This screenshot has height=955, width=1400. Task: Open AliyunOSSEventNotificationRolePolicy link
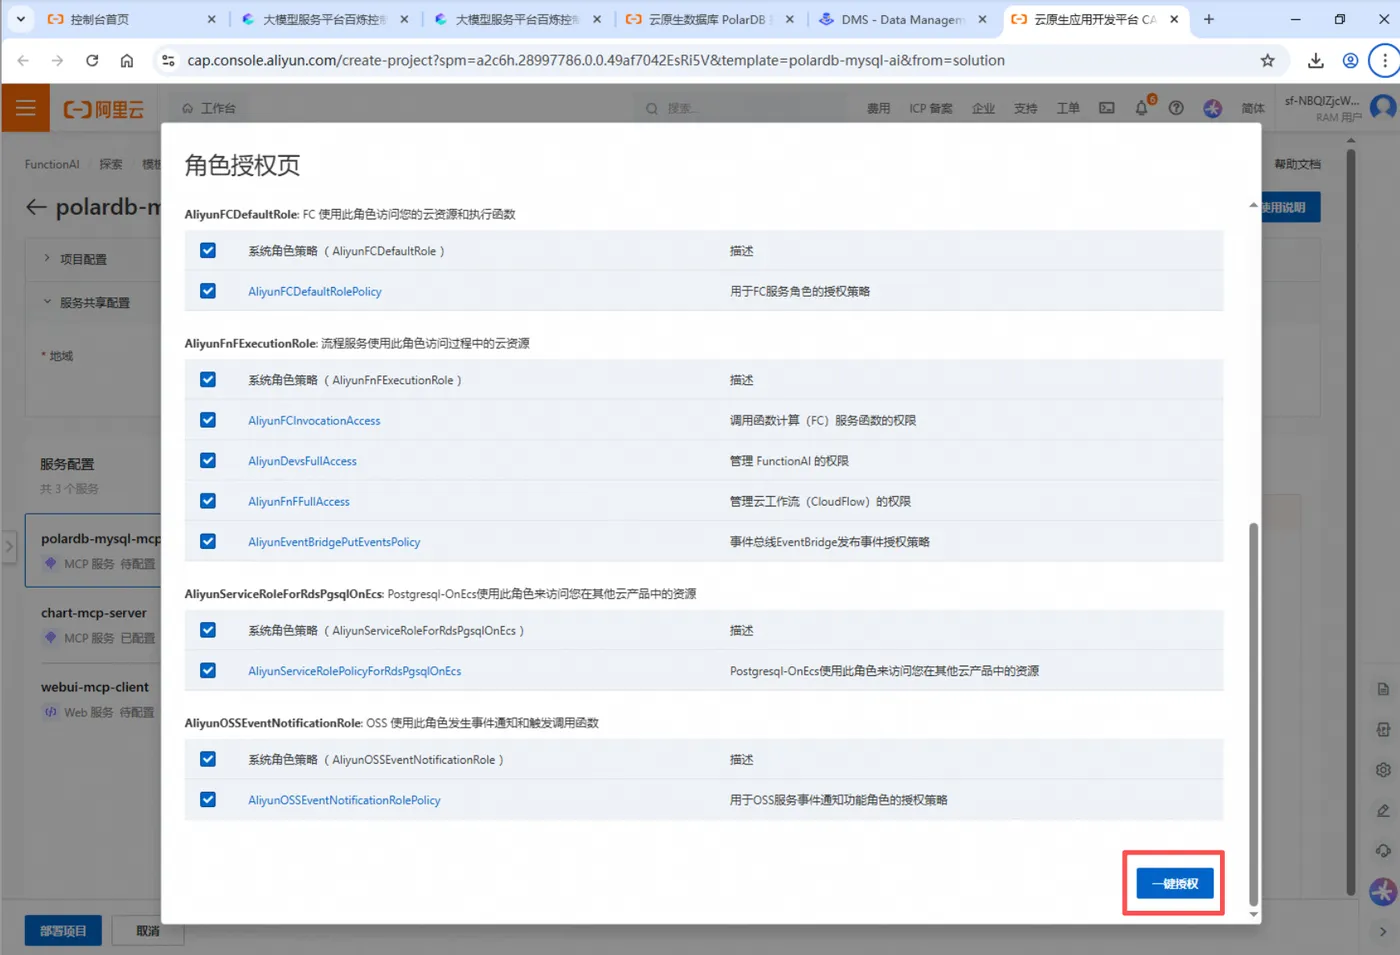click(344, 800)
